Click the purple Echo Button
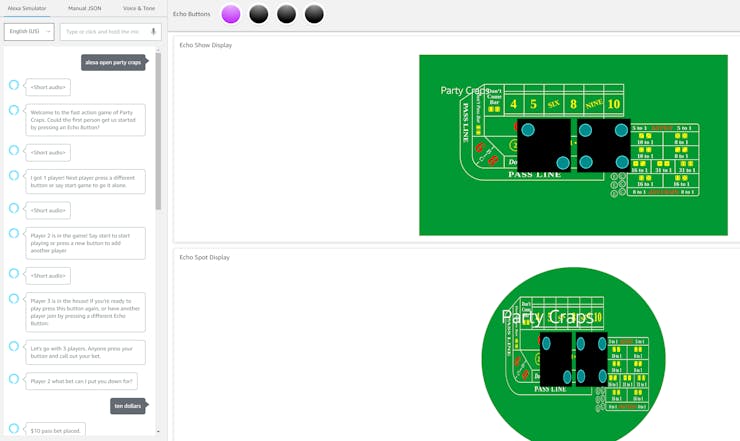The height and width of the screenshot is (441, 740). 231,14
